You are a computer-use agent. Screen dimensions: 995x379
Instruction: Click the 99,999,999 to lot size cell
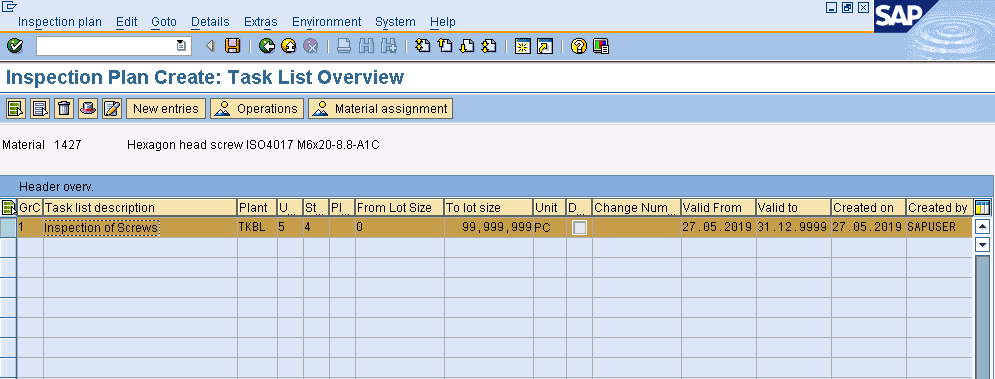pos(488,227)
